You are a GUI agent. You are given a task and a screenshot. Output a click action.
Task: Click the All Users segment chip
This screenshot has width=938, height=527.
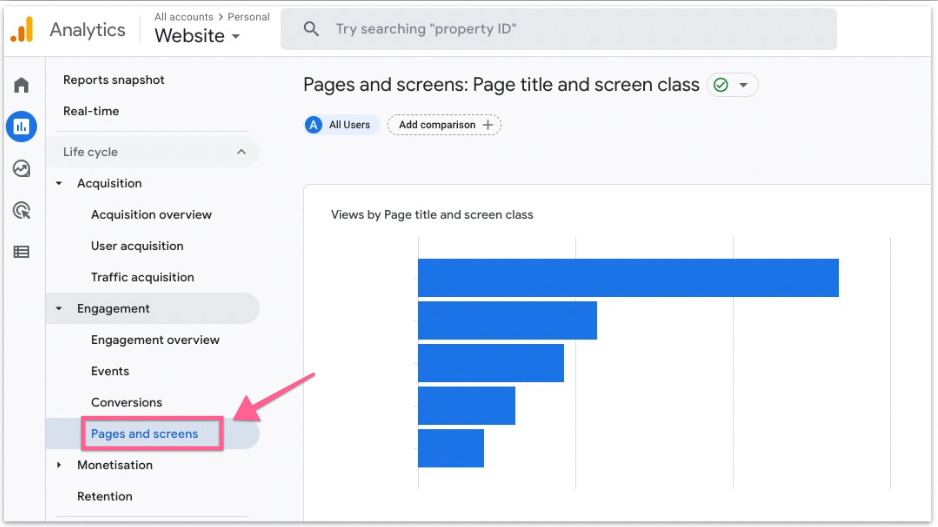tap(341, 125)
